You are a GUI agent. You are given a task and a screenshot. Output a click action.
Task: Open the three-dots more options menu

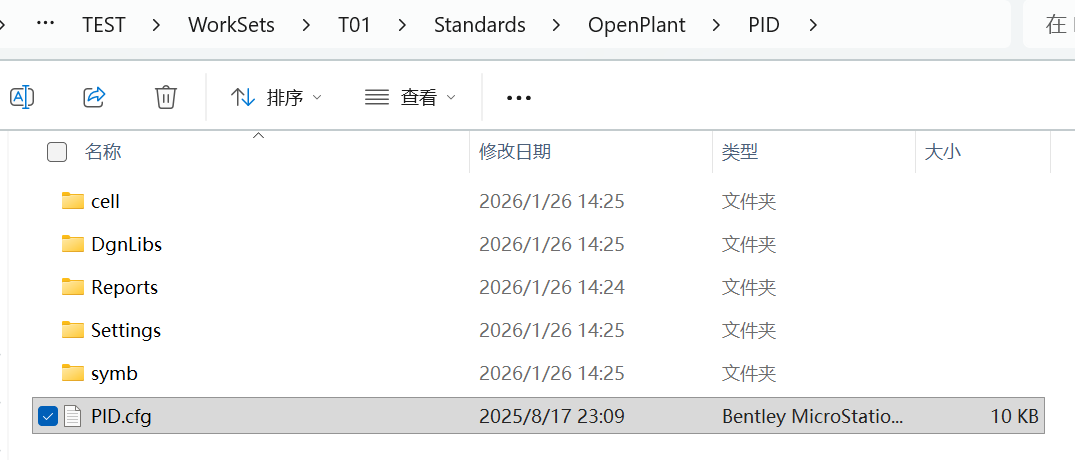point(519,98)
